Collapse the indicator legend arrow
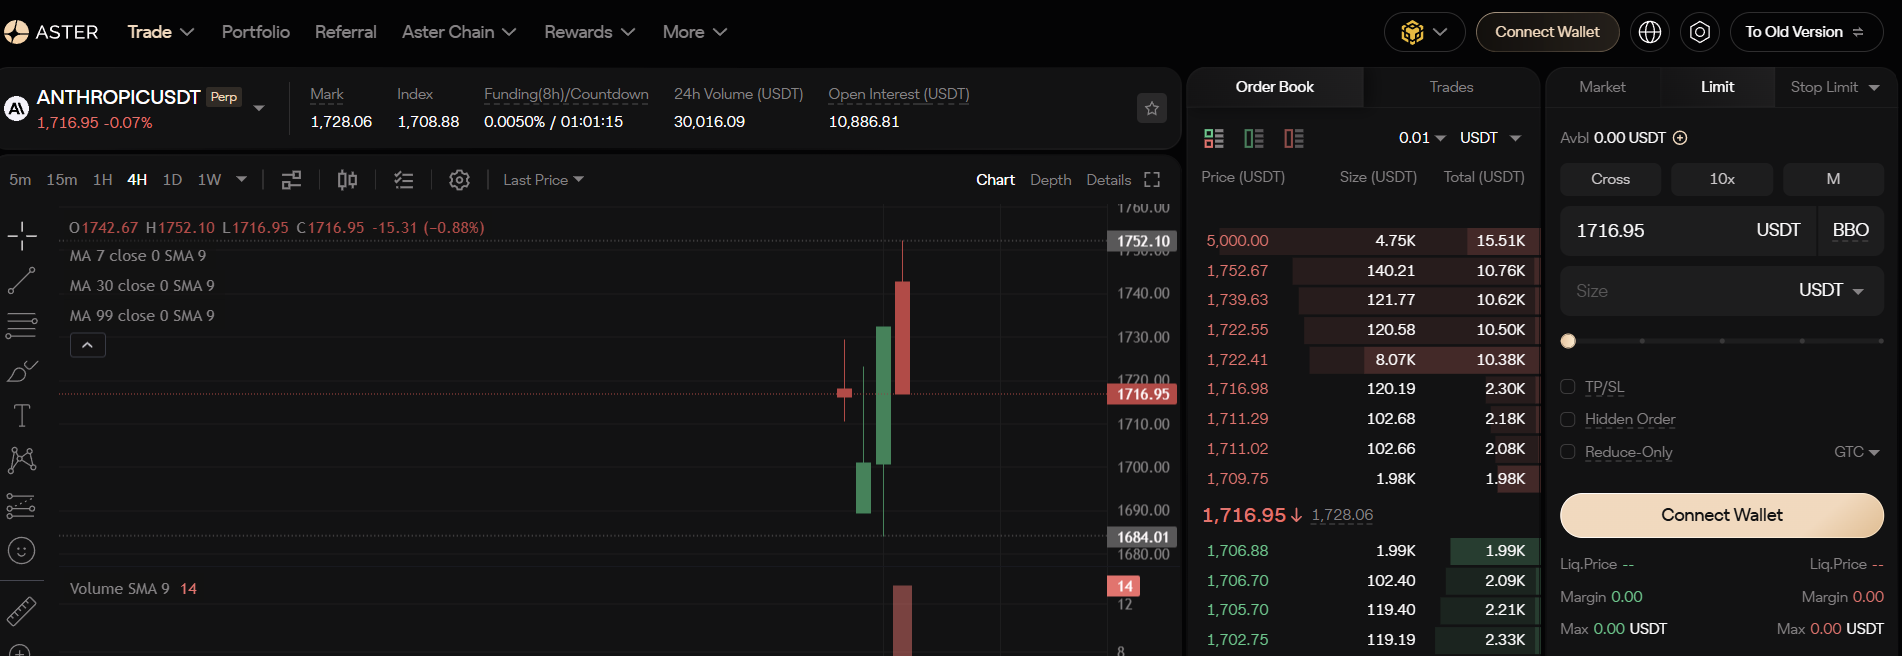The width and height of the screenshot is (1902, 656). click(88, 345)
